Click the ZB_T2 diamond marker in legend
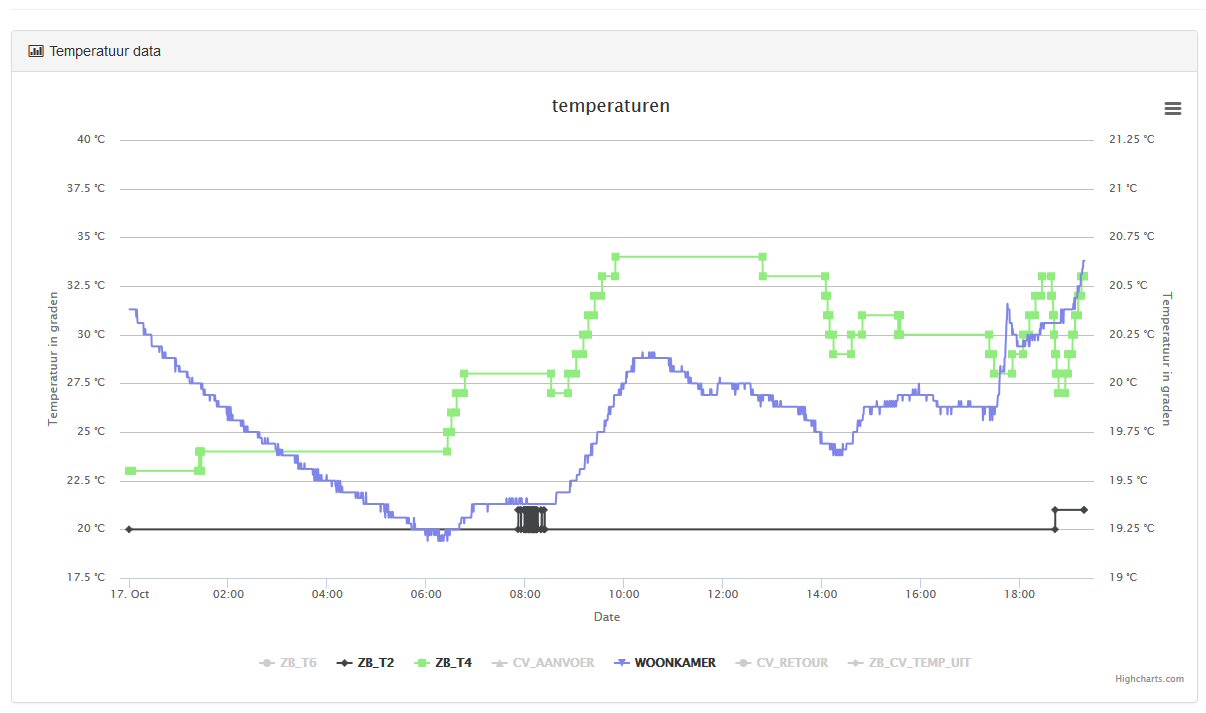This screenshot has width=1206, height=713. pos(345,663)
